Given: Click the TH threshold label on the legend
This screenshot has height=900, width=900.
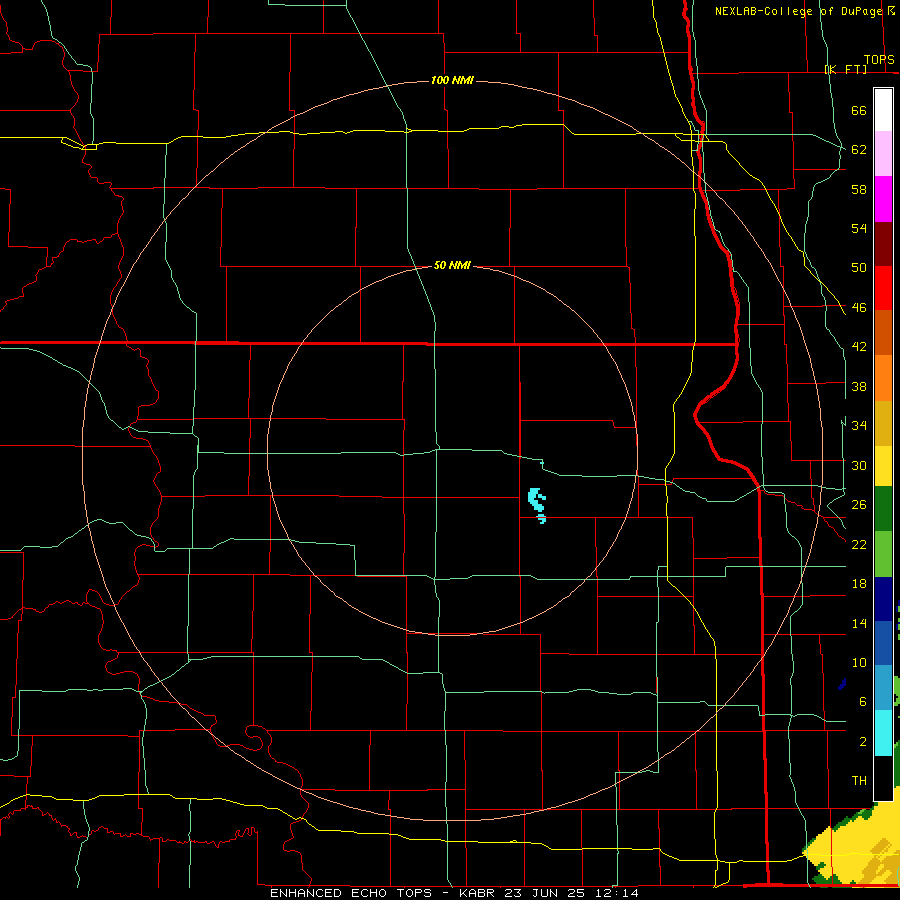Looking at the screenshot, I should pos(859,780).
